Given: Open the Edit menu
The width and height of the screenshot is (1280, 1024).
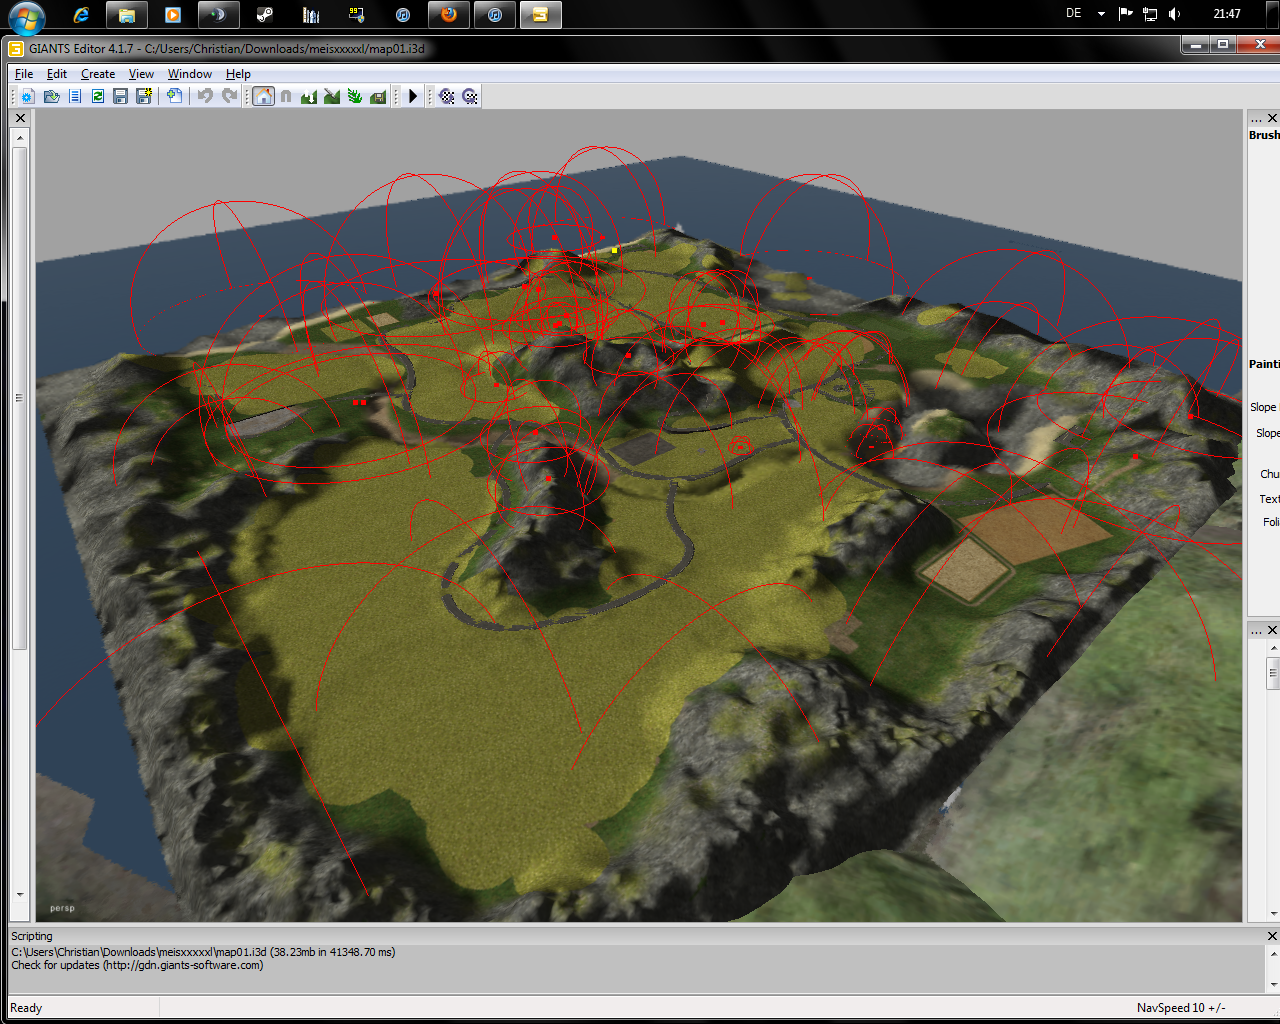Looking at the screenshot, I should click(57, 74).
